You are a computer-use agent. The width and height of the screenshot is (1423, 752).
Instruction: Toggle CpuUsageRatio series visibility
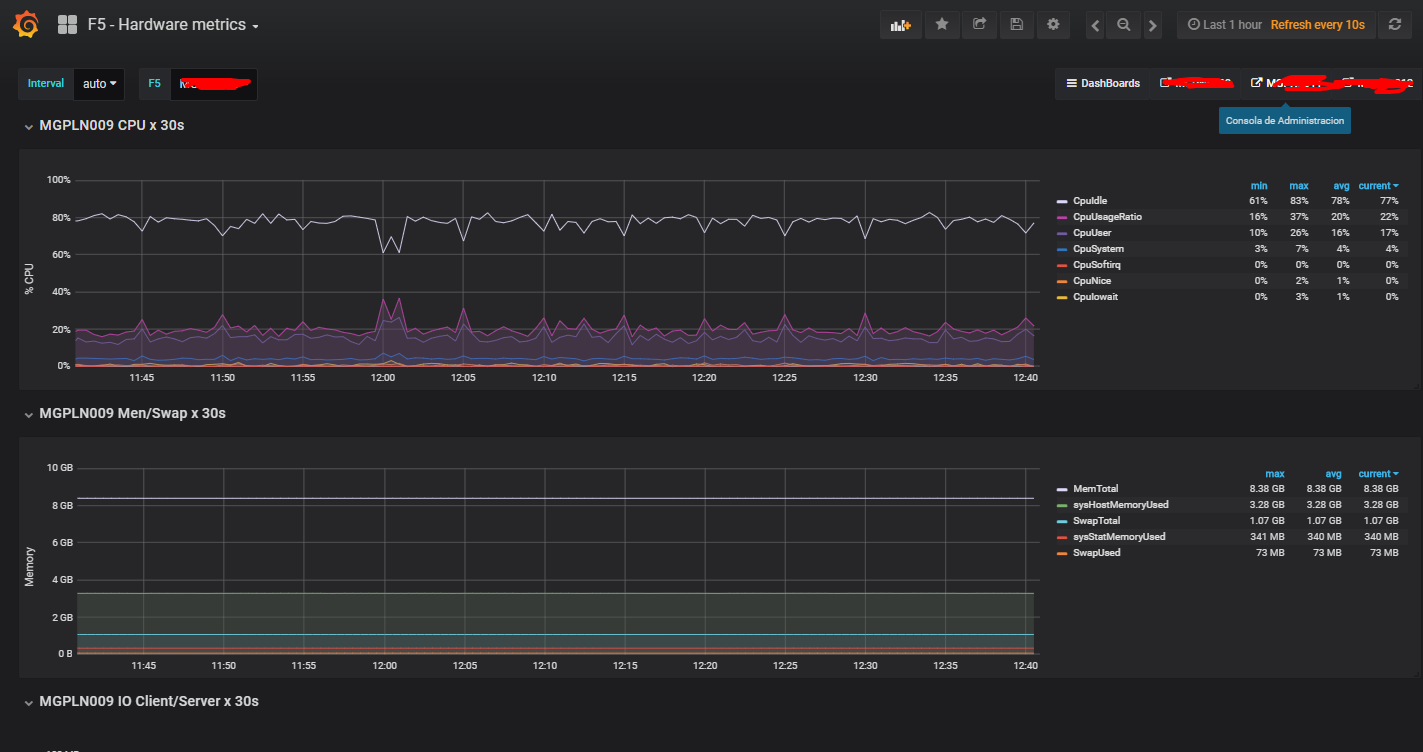tap(1106, 217)
